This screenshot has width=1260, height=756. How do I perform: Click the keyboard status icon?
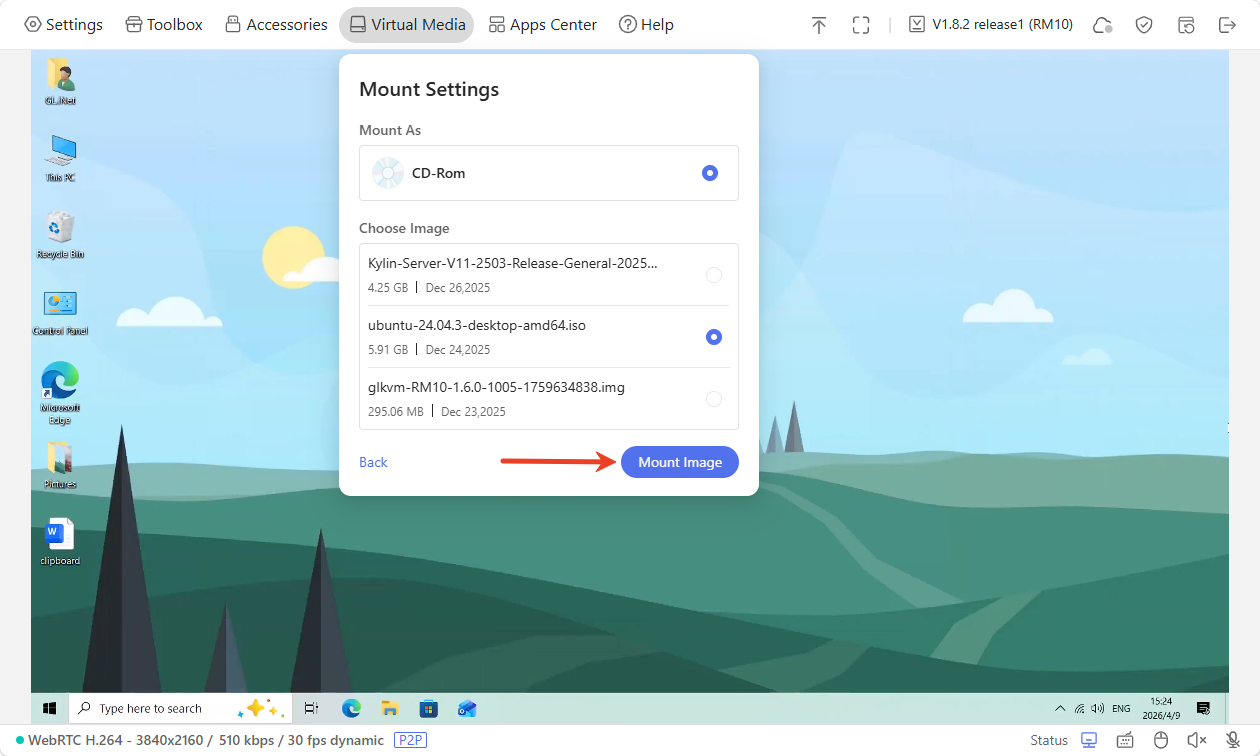click(1125, 740)
